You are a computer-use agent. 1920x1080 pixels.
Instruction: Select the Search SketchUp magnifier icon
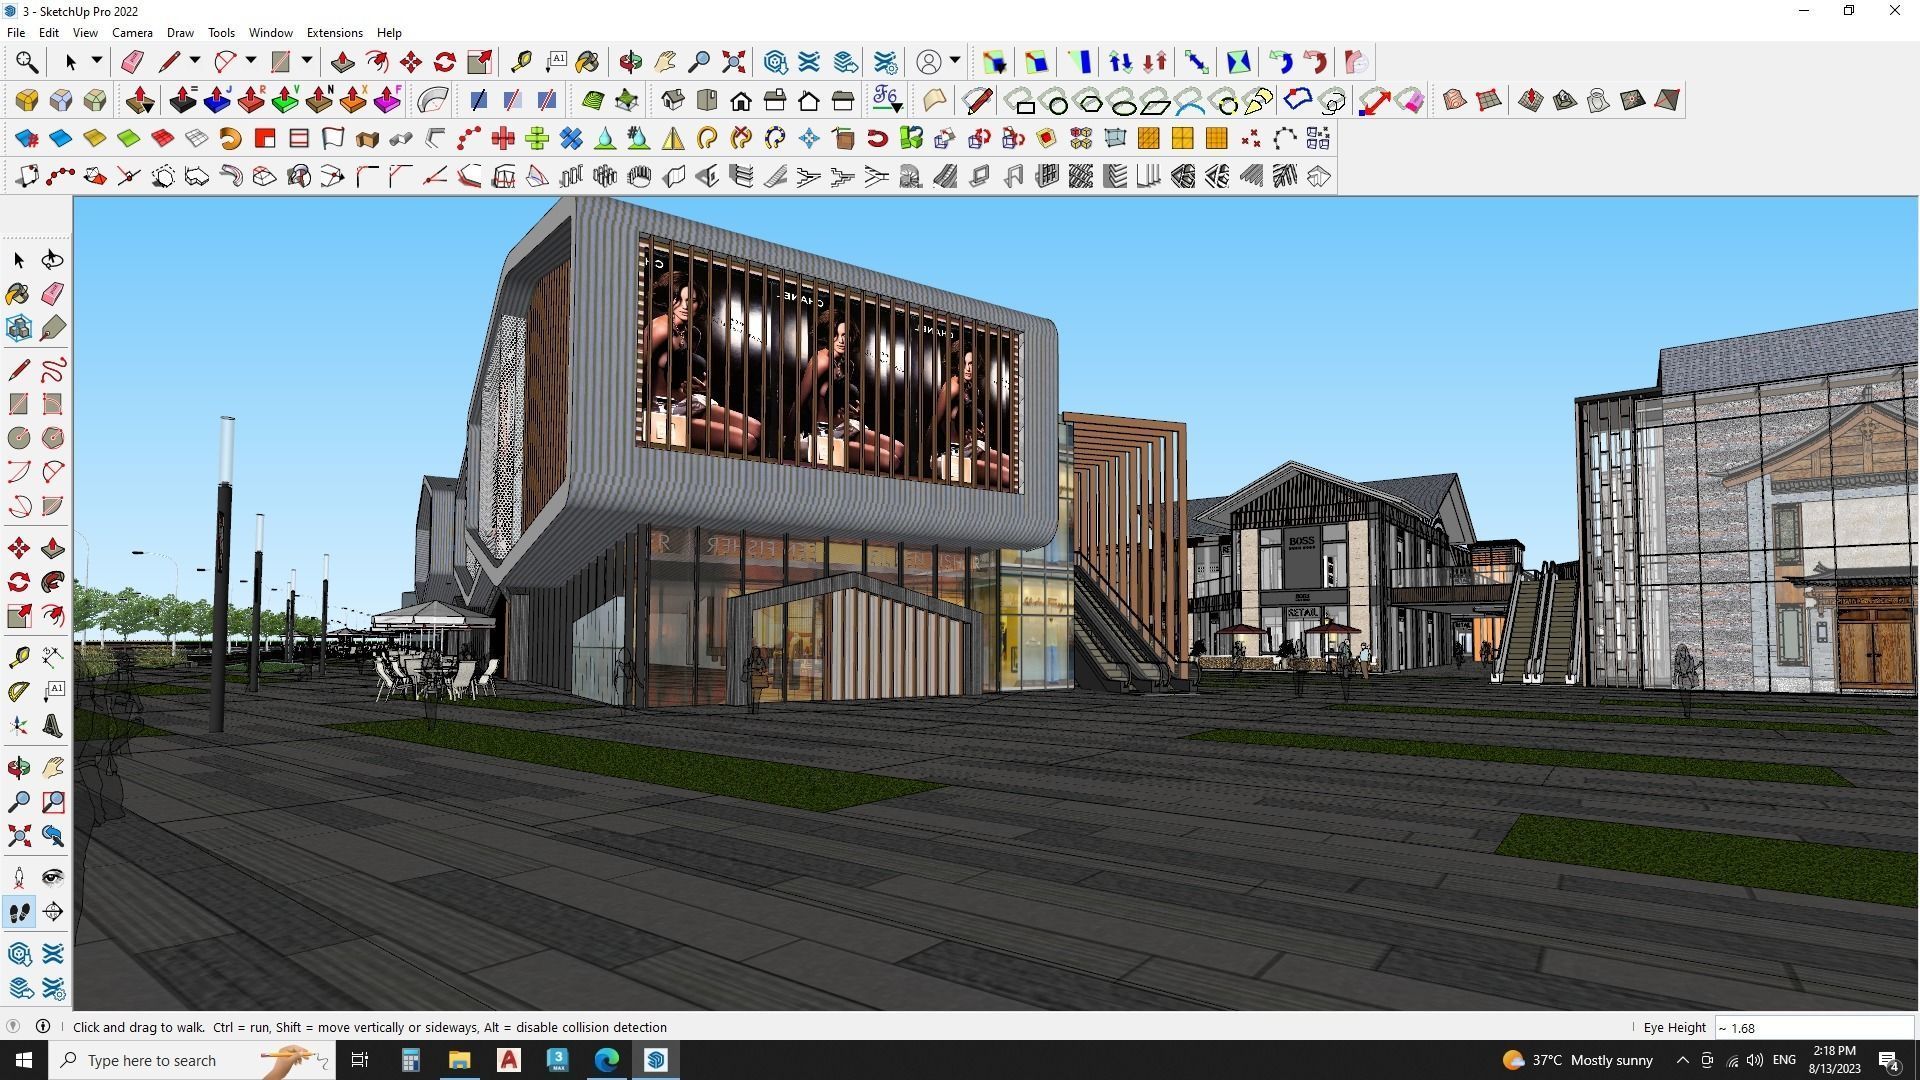27,62
